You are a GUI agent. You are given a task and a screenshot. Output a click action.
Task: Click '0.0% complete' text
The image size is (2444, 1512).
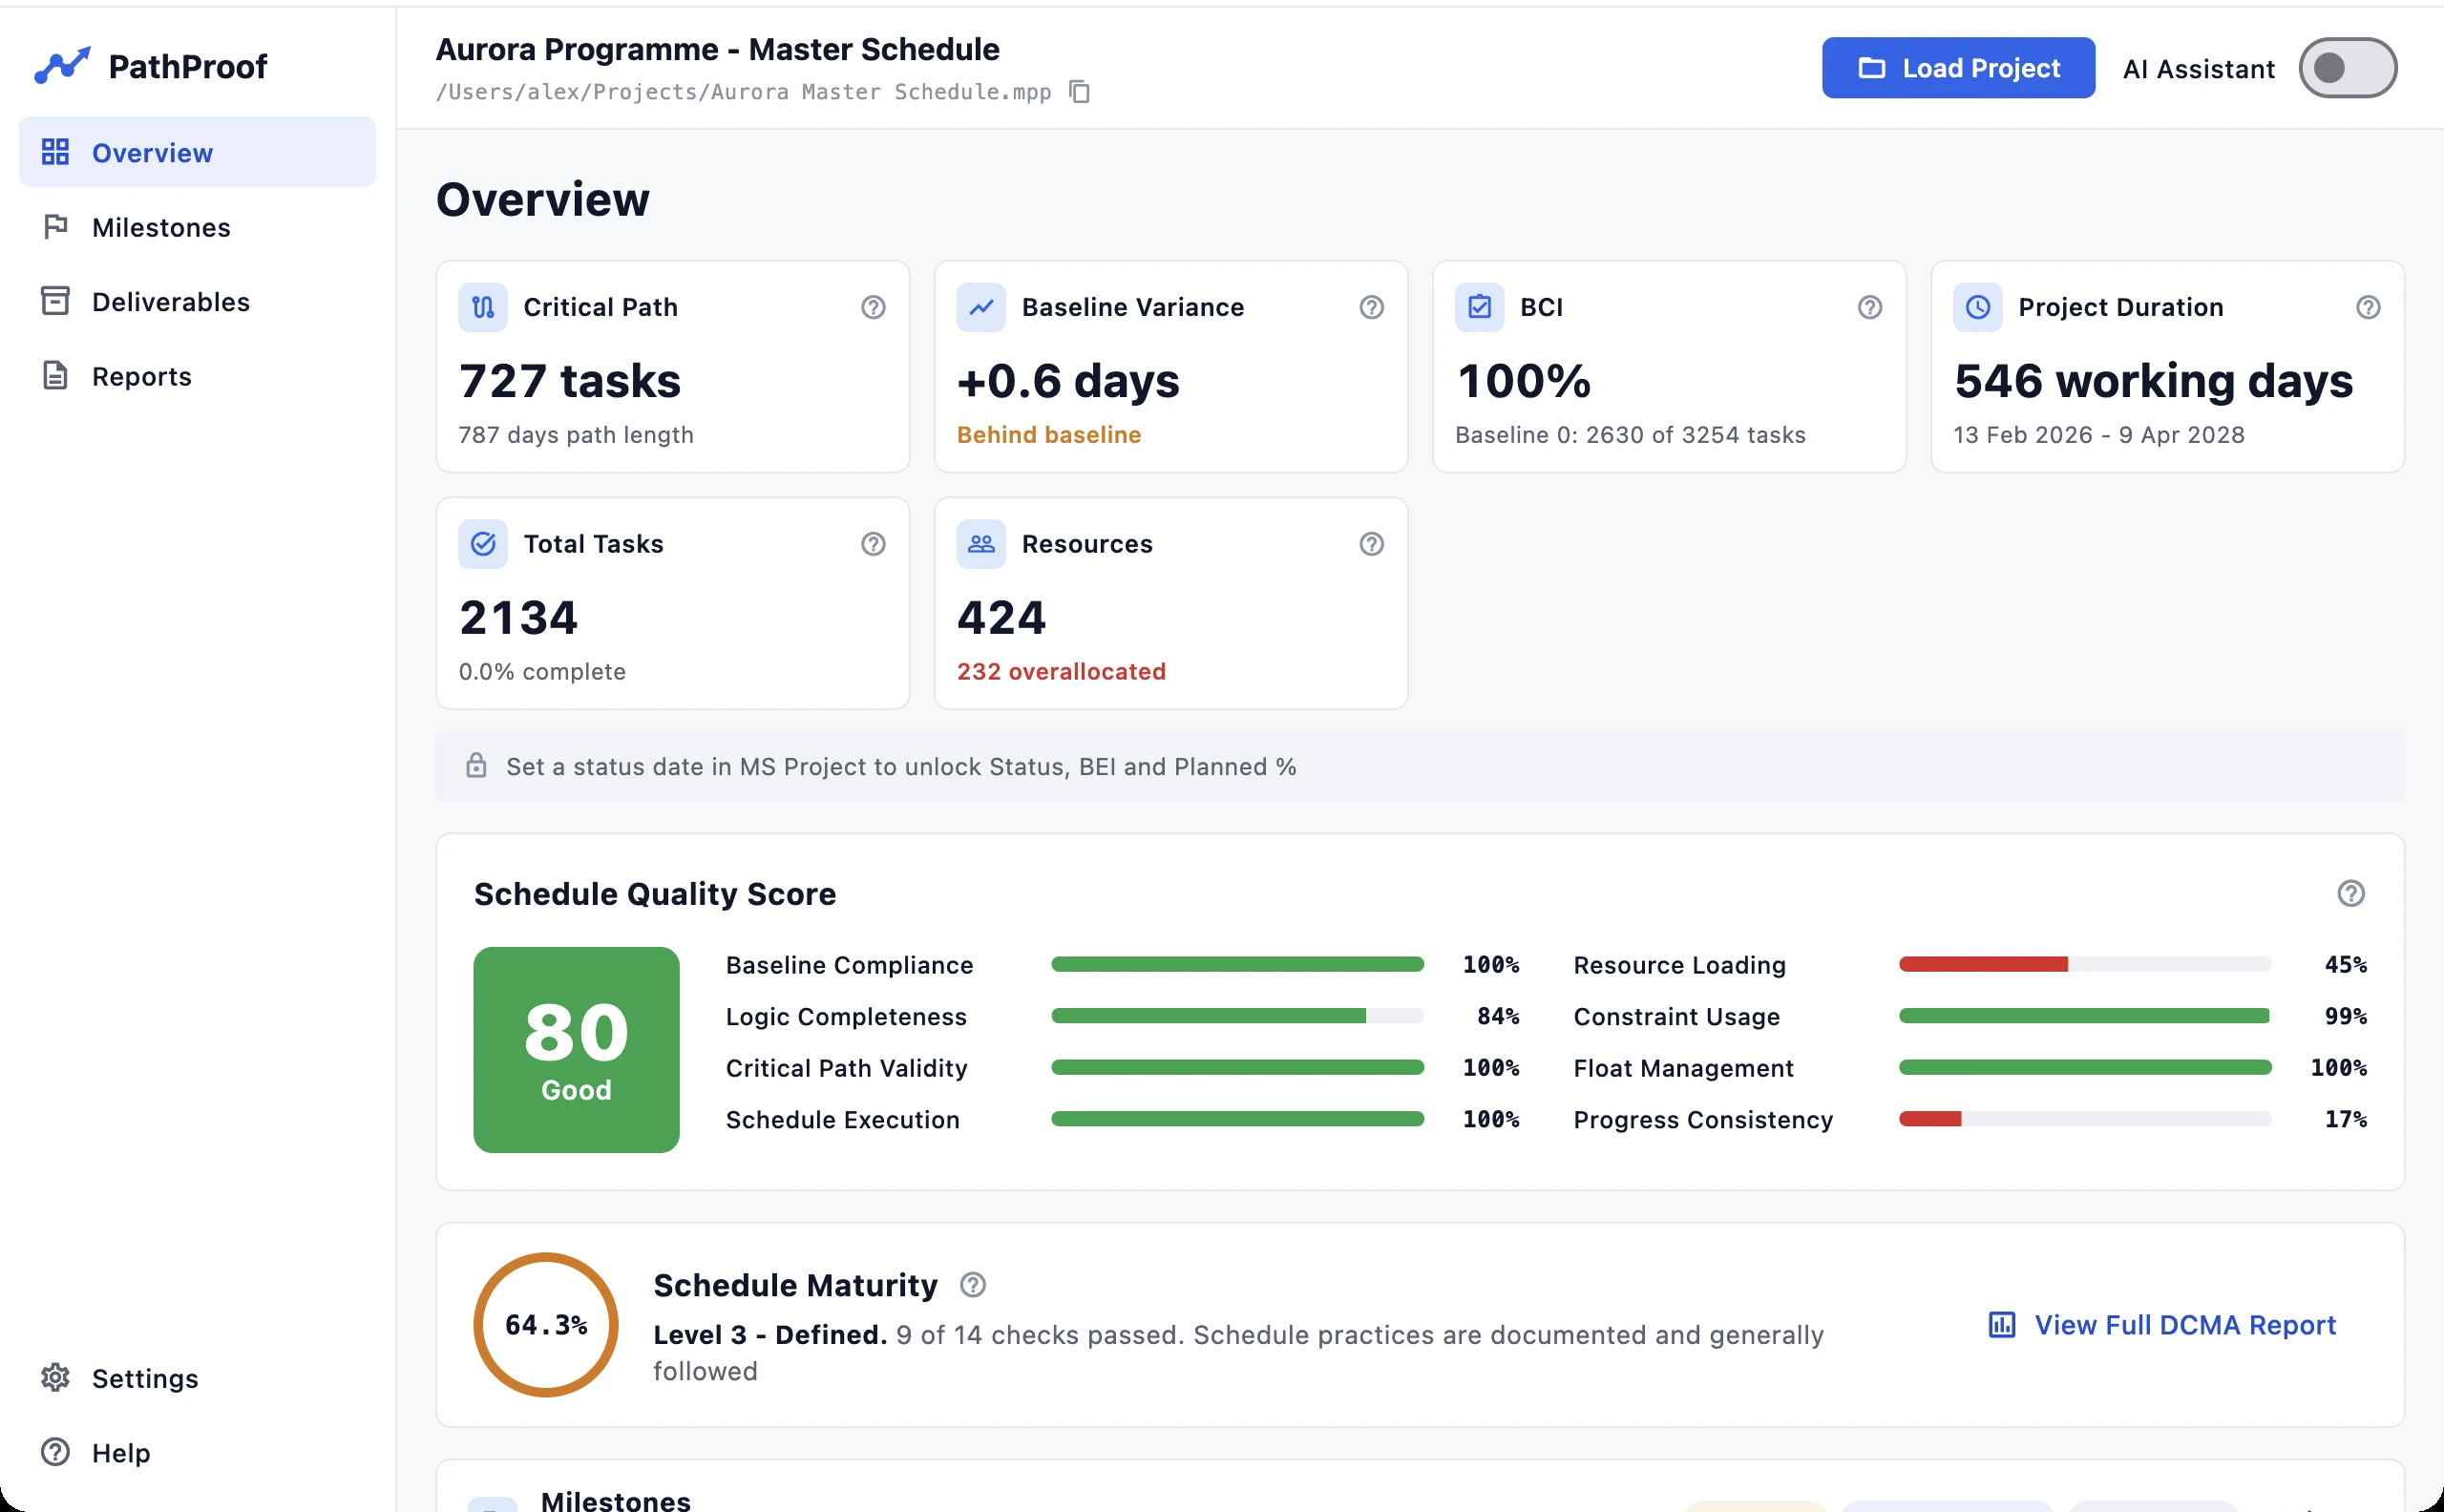[542, 672]
